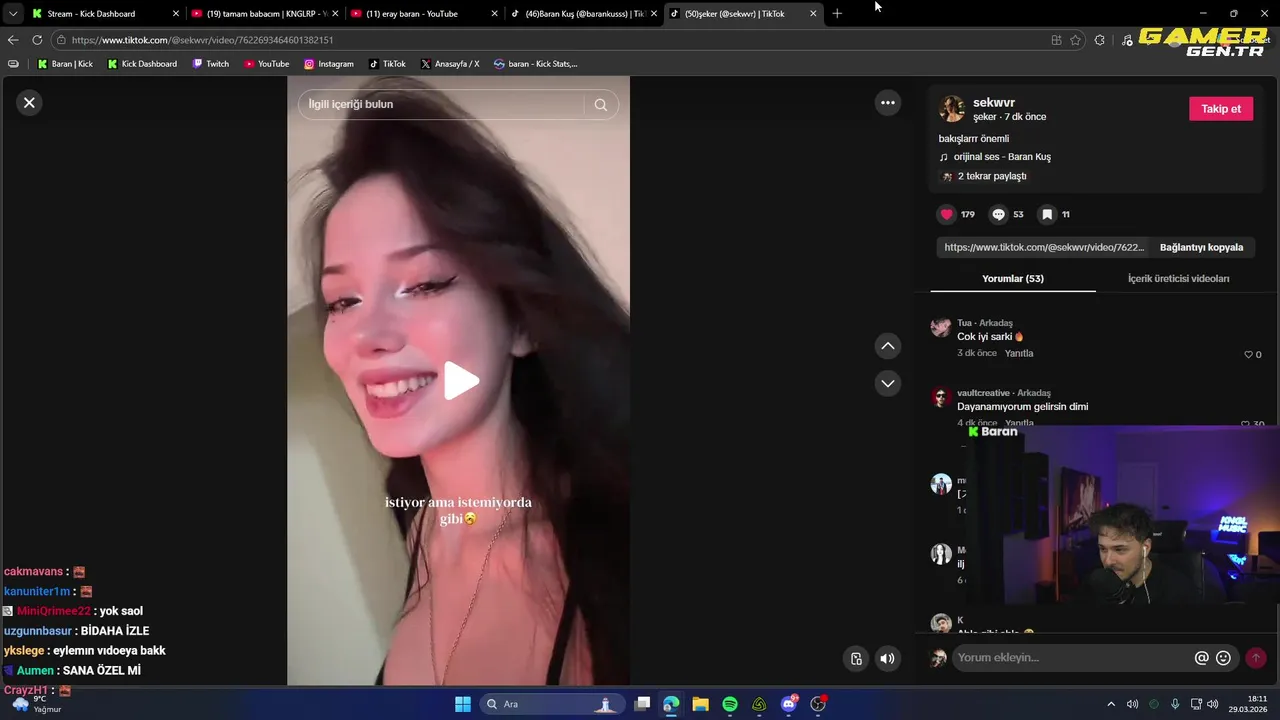Click the browser address bar URL
1280x720 pixels.
(202, 40)
